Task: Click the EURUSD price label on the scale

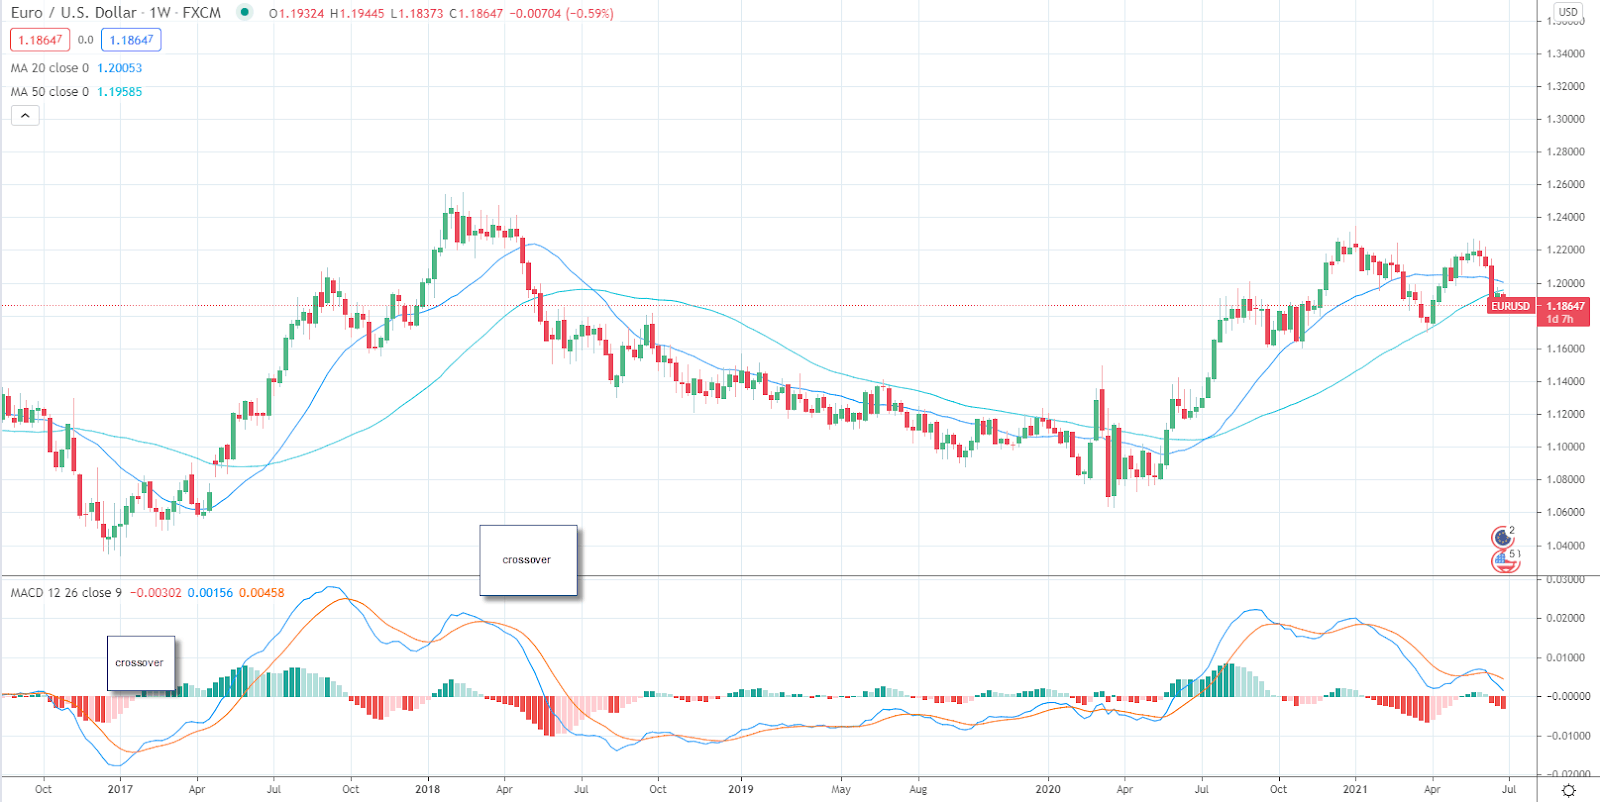Action: [1510, 306]
